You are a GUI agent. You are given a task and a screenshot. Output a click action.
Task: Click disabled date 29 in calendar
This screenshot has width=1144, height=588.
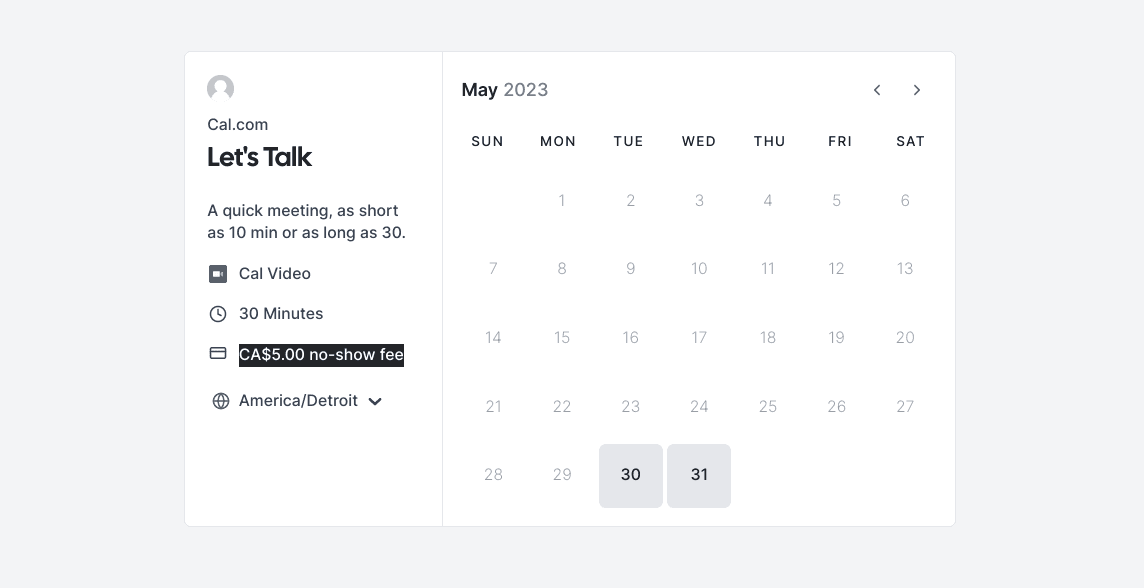(562, 475)
